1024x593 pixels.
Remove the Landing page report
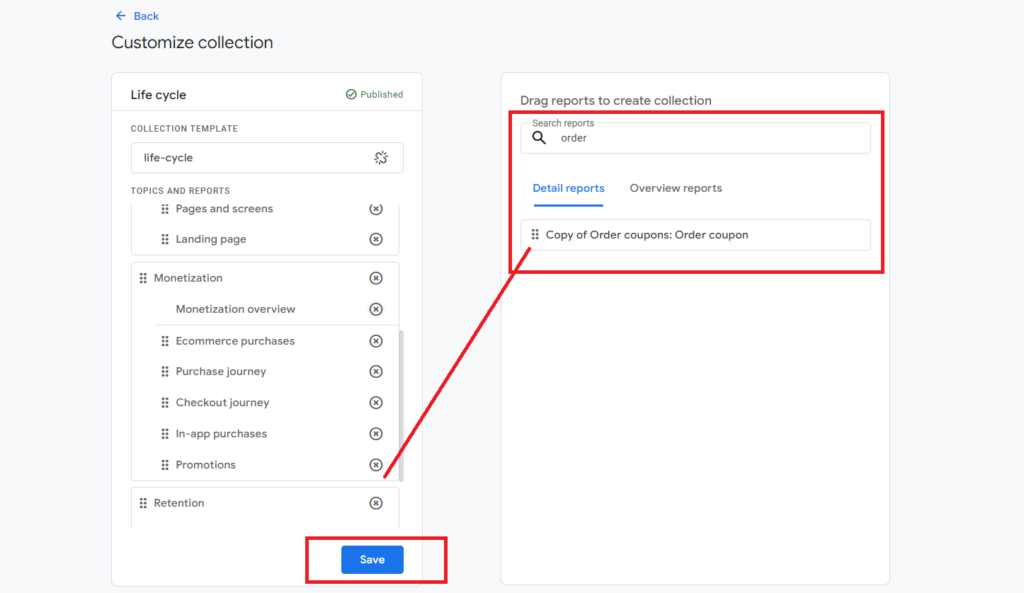coord(376,240)
